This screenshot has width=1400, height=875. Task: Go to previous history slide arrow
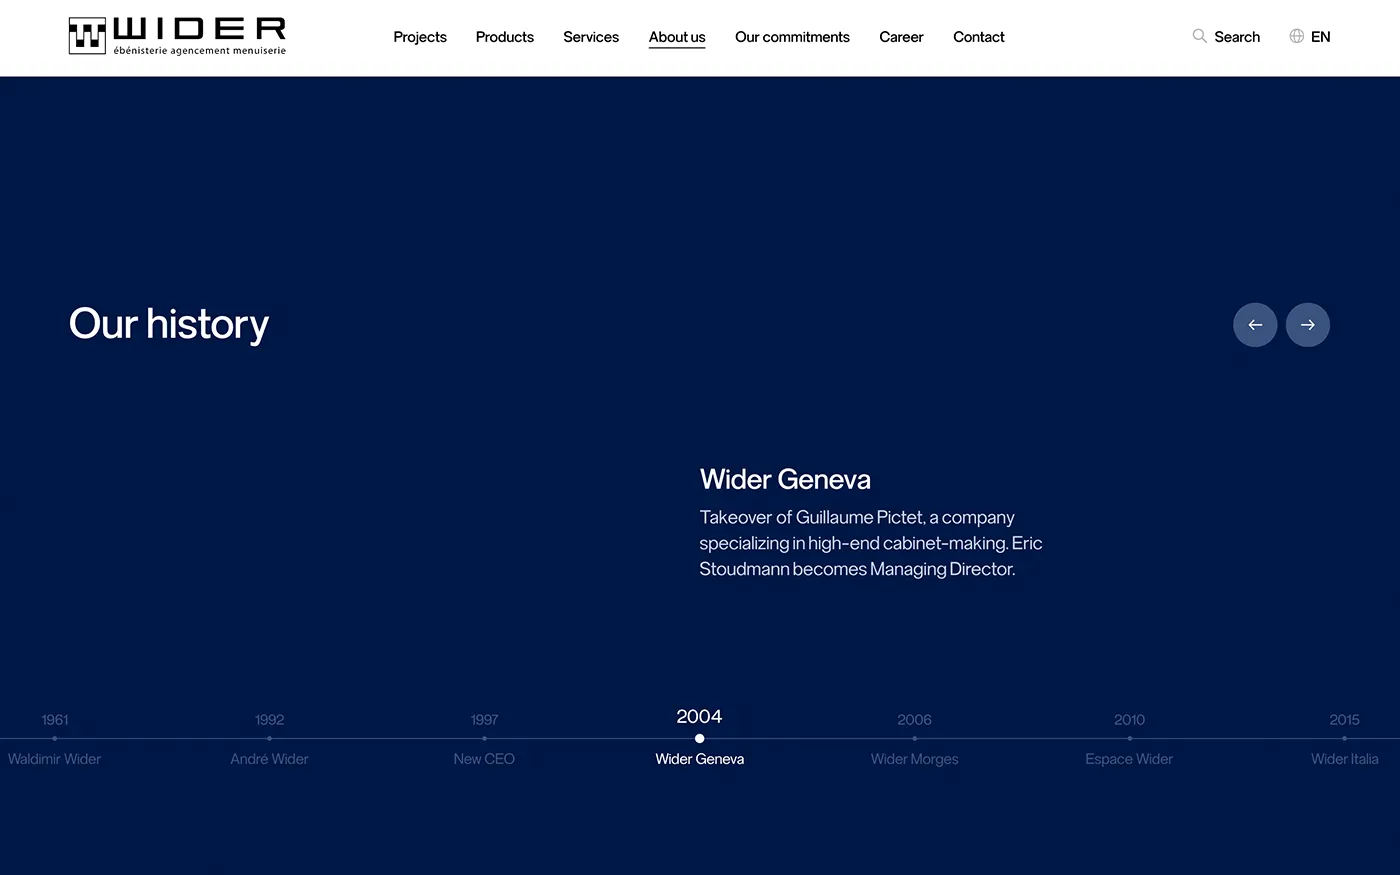(1255, 325)
